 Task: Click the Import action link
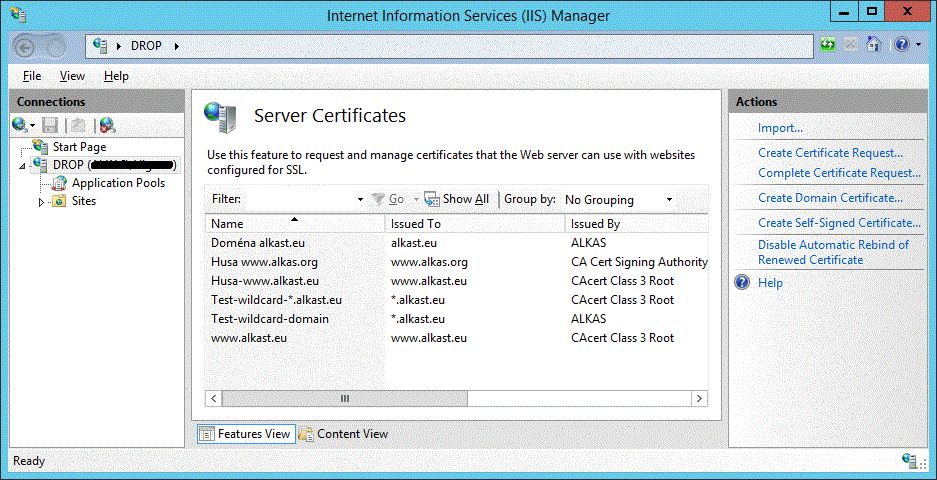point(780,128)
